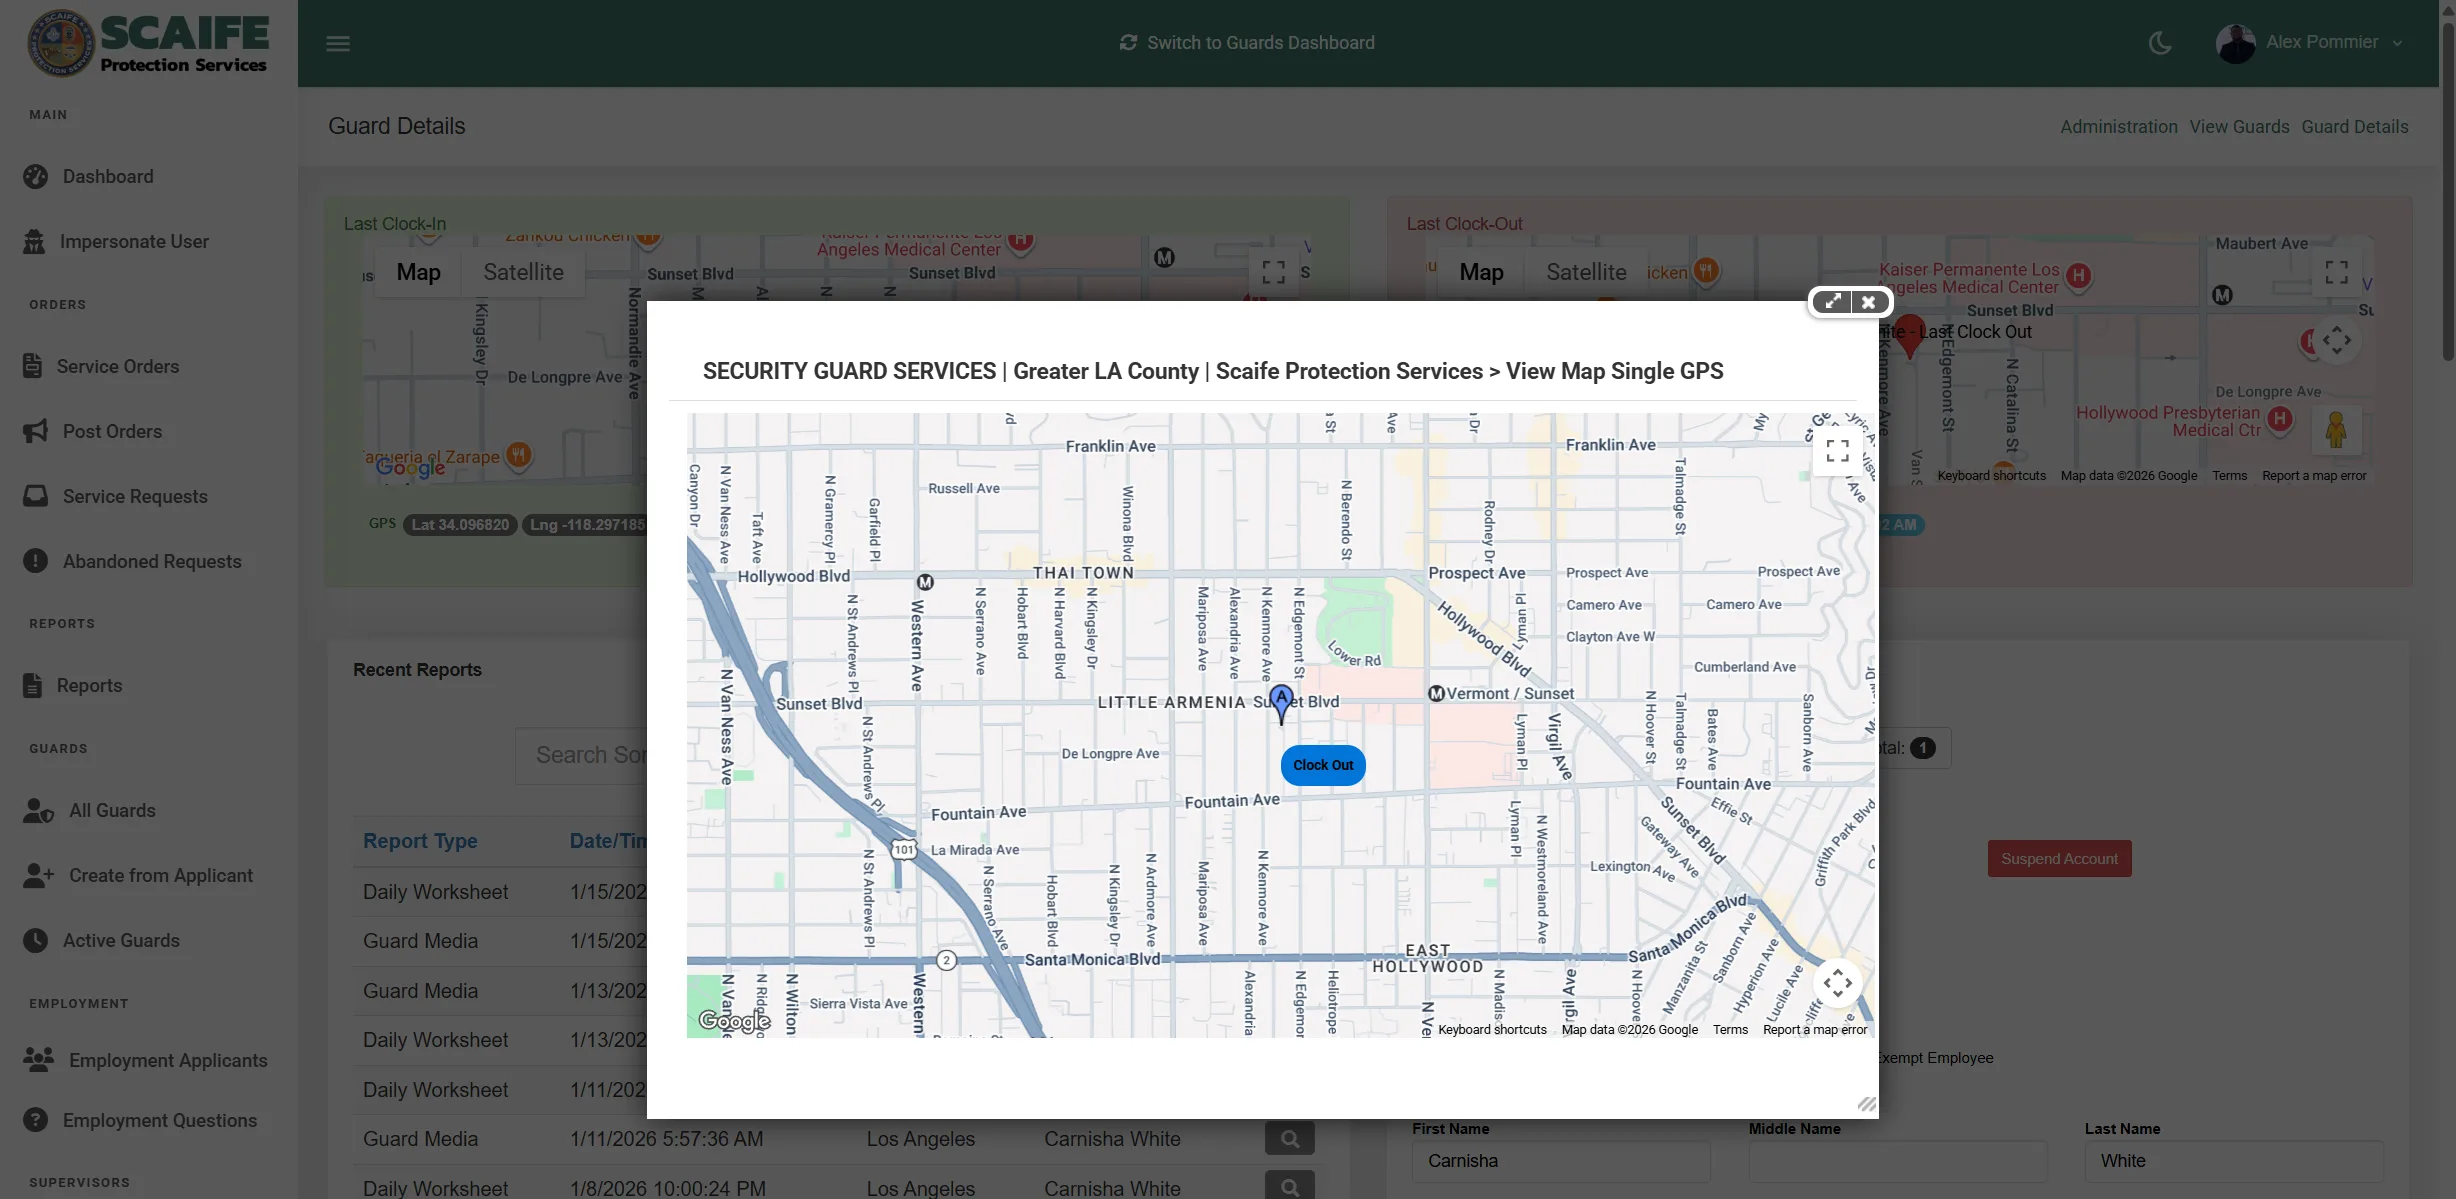Click the blue A marker on popup map
Screen dimensions: 2456x1199
[1281, 704]
